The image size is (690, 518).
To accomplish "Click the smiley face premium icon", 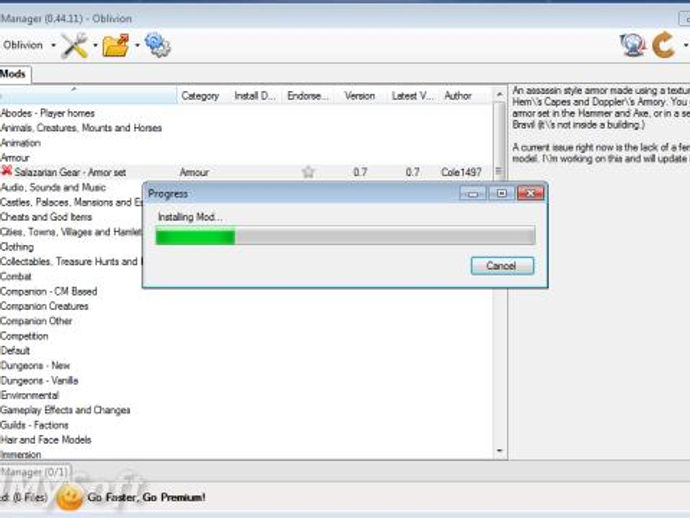I will click(x=70, y=497).
